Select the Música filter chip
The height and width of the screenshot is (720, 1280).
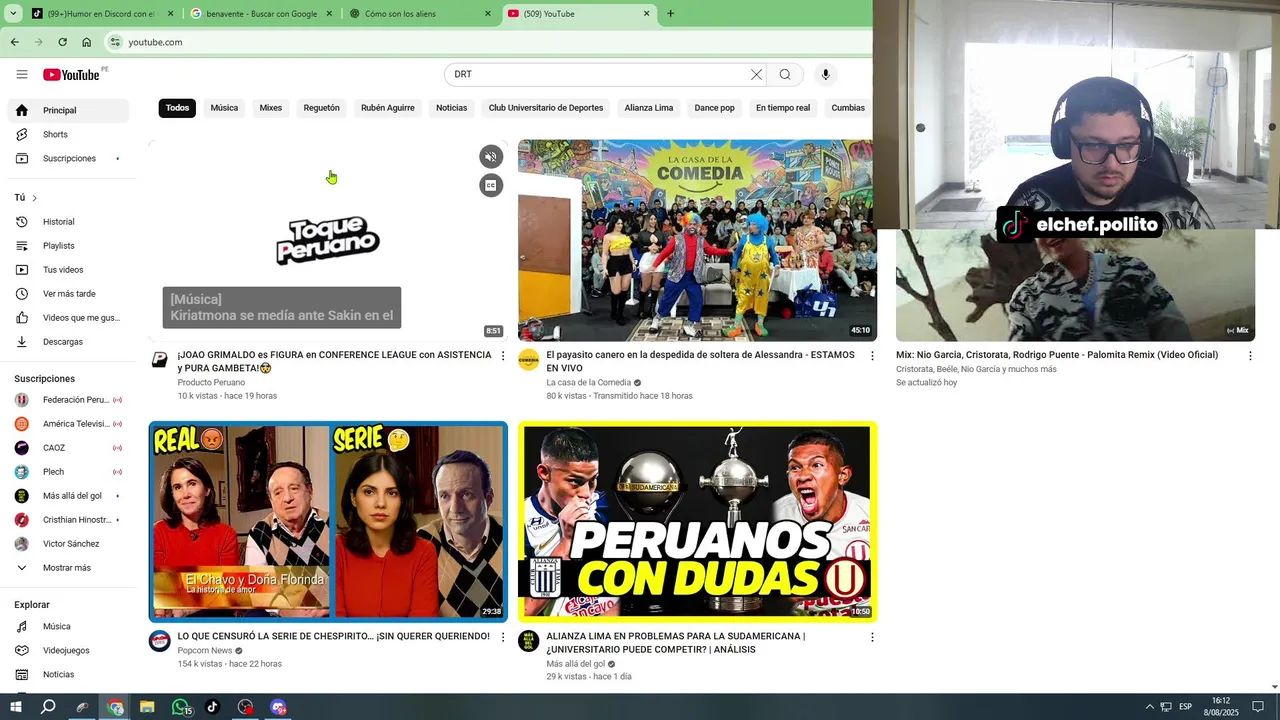[x=224, y=108]
